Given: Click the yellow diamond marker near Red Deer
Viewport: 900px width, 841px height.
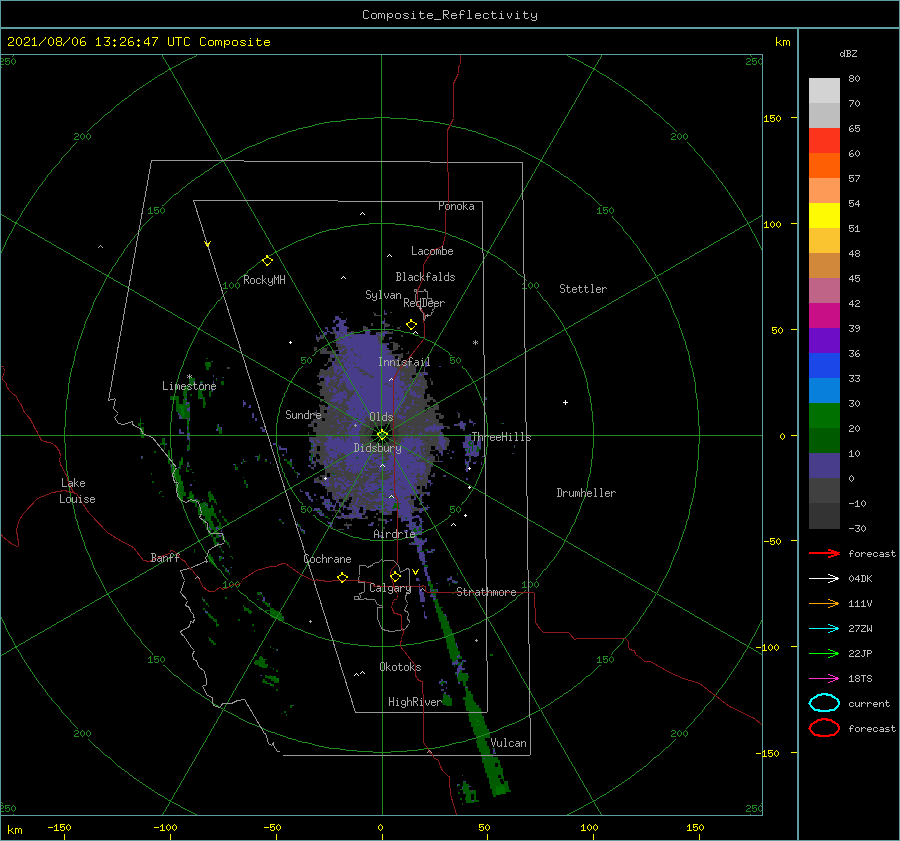Looking at the screenshot, I should (411, 325).
